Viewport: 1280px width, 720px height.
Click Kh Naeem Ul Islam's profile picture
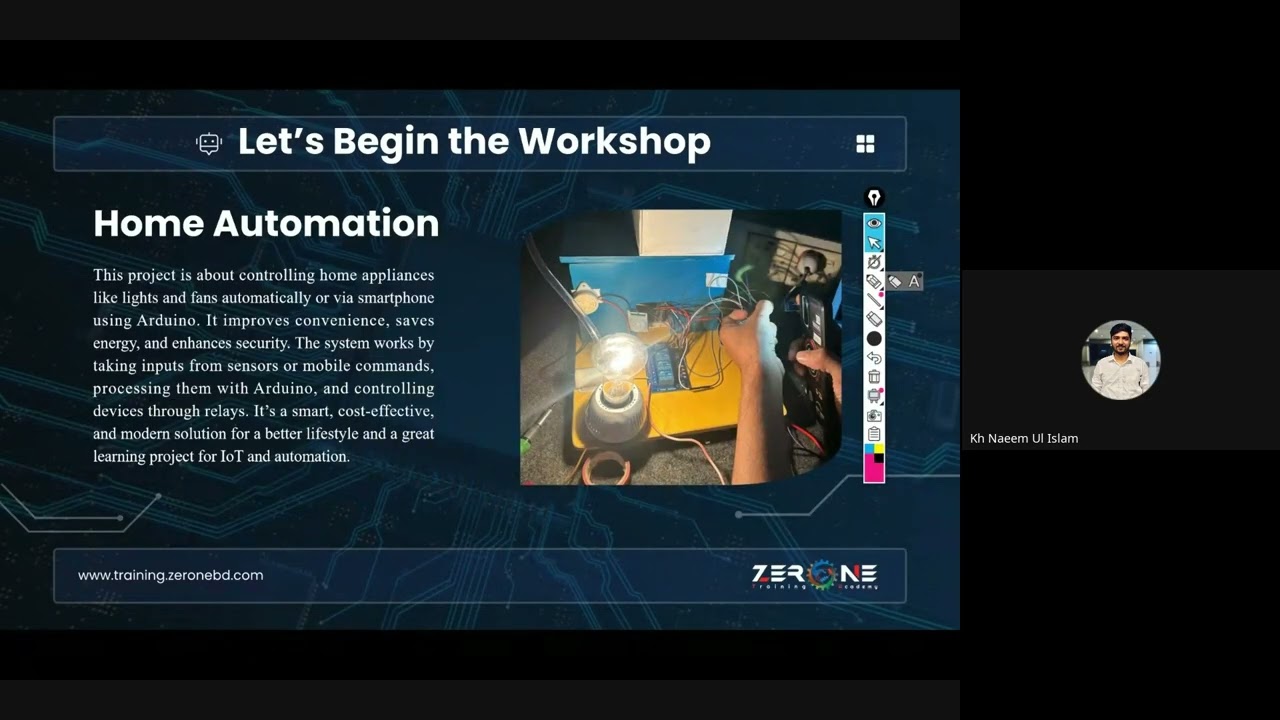coord(1121,360)
